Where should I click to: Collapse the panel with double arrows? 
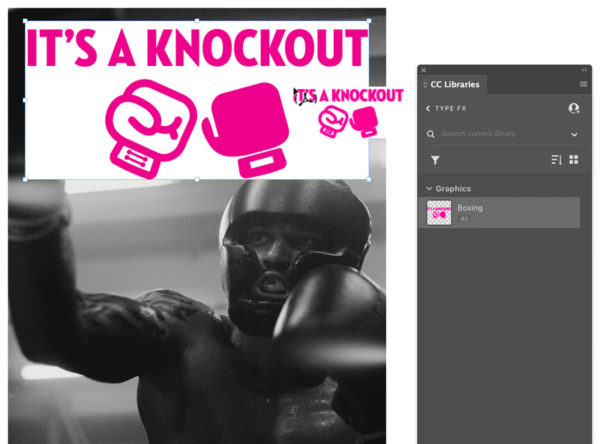584,70
